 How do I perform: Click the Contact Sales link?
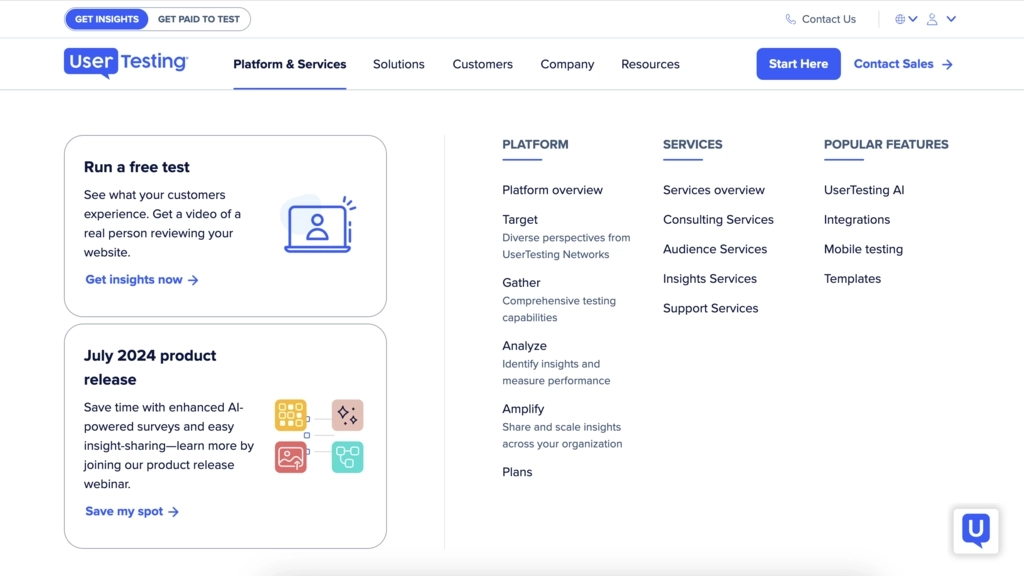coord(893,64)
